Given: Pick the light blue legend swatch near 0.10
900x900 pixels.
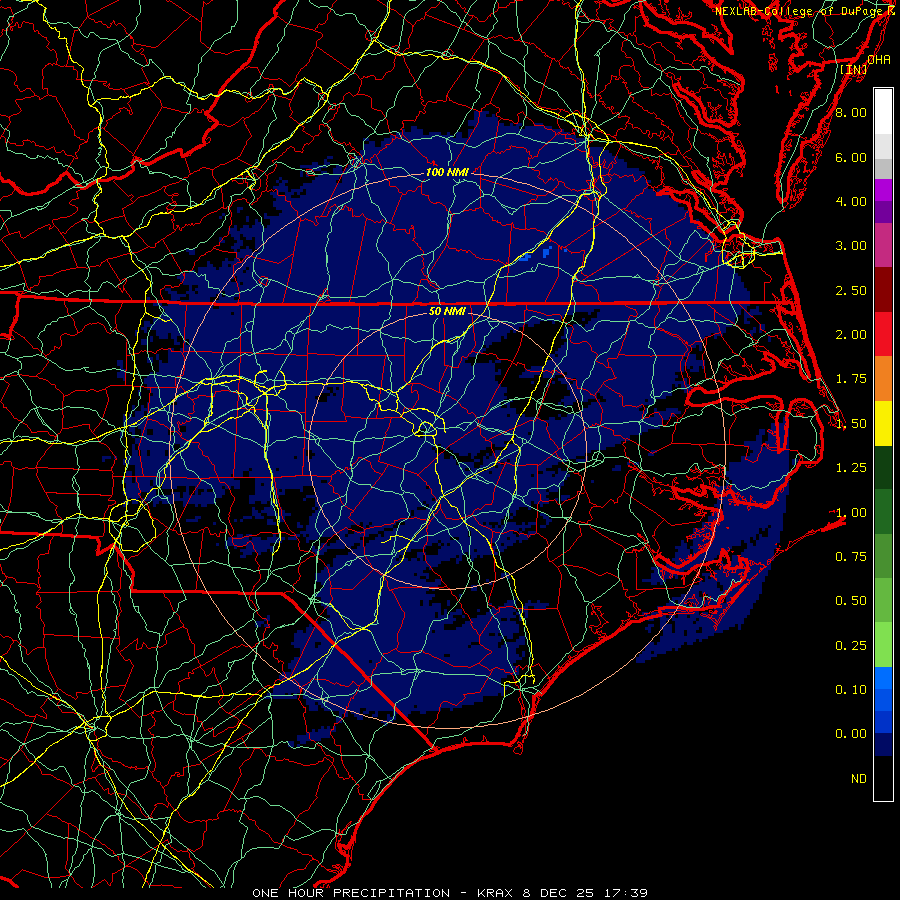Looking at the screenshot, I should (883, 678).
